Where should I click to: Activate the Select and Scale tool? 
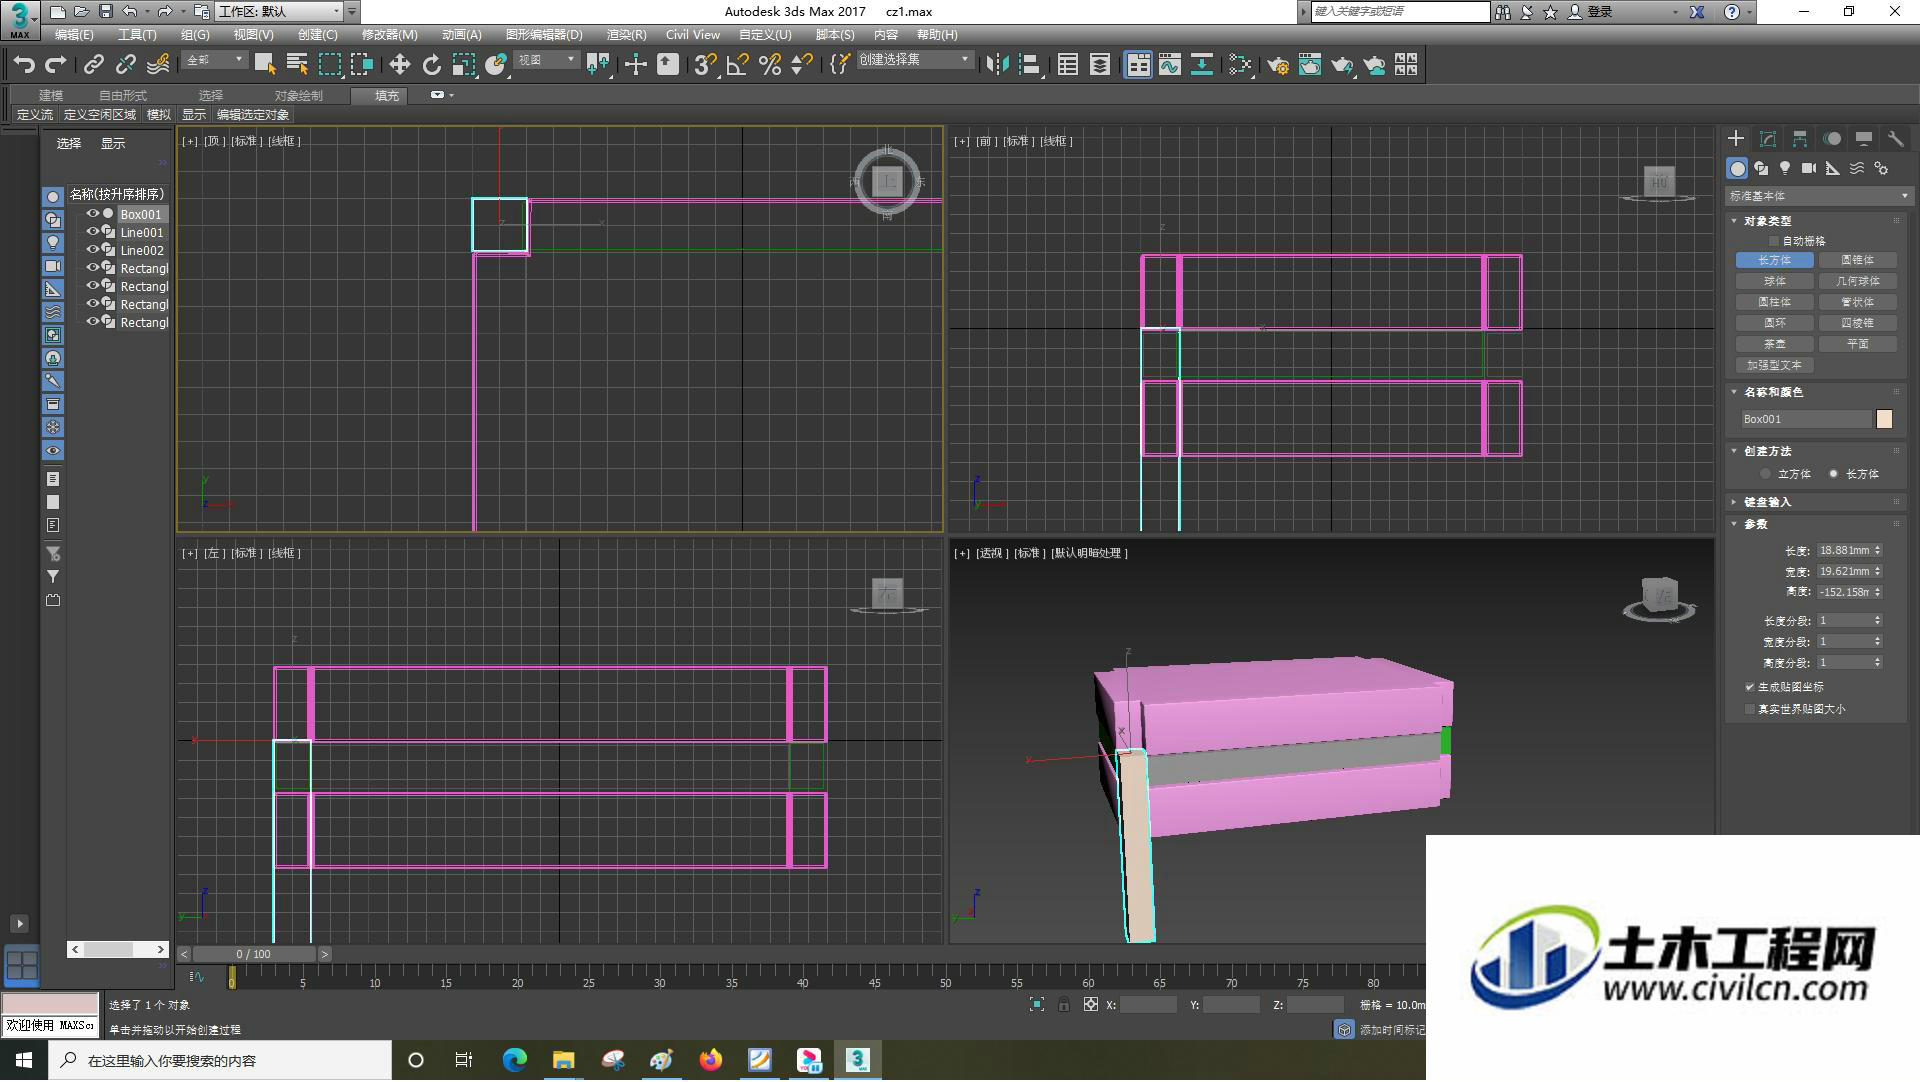[463, 65]
